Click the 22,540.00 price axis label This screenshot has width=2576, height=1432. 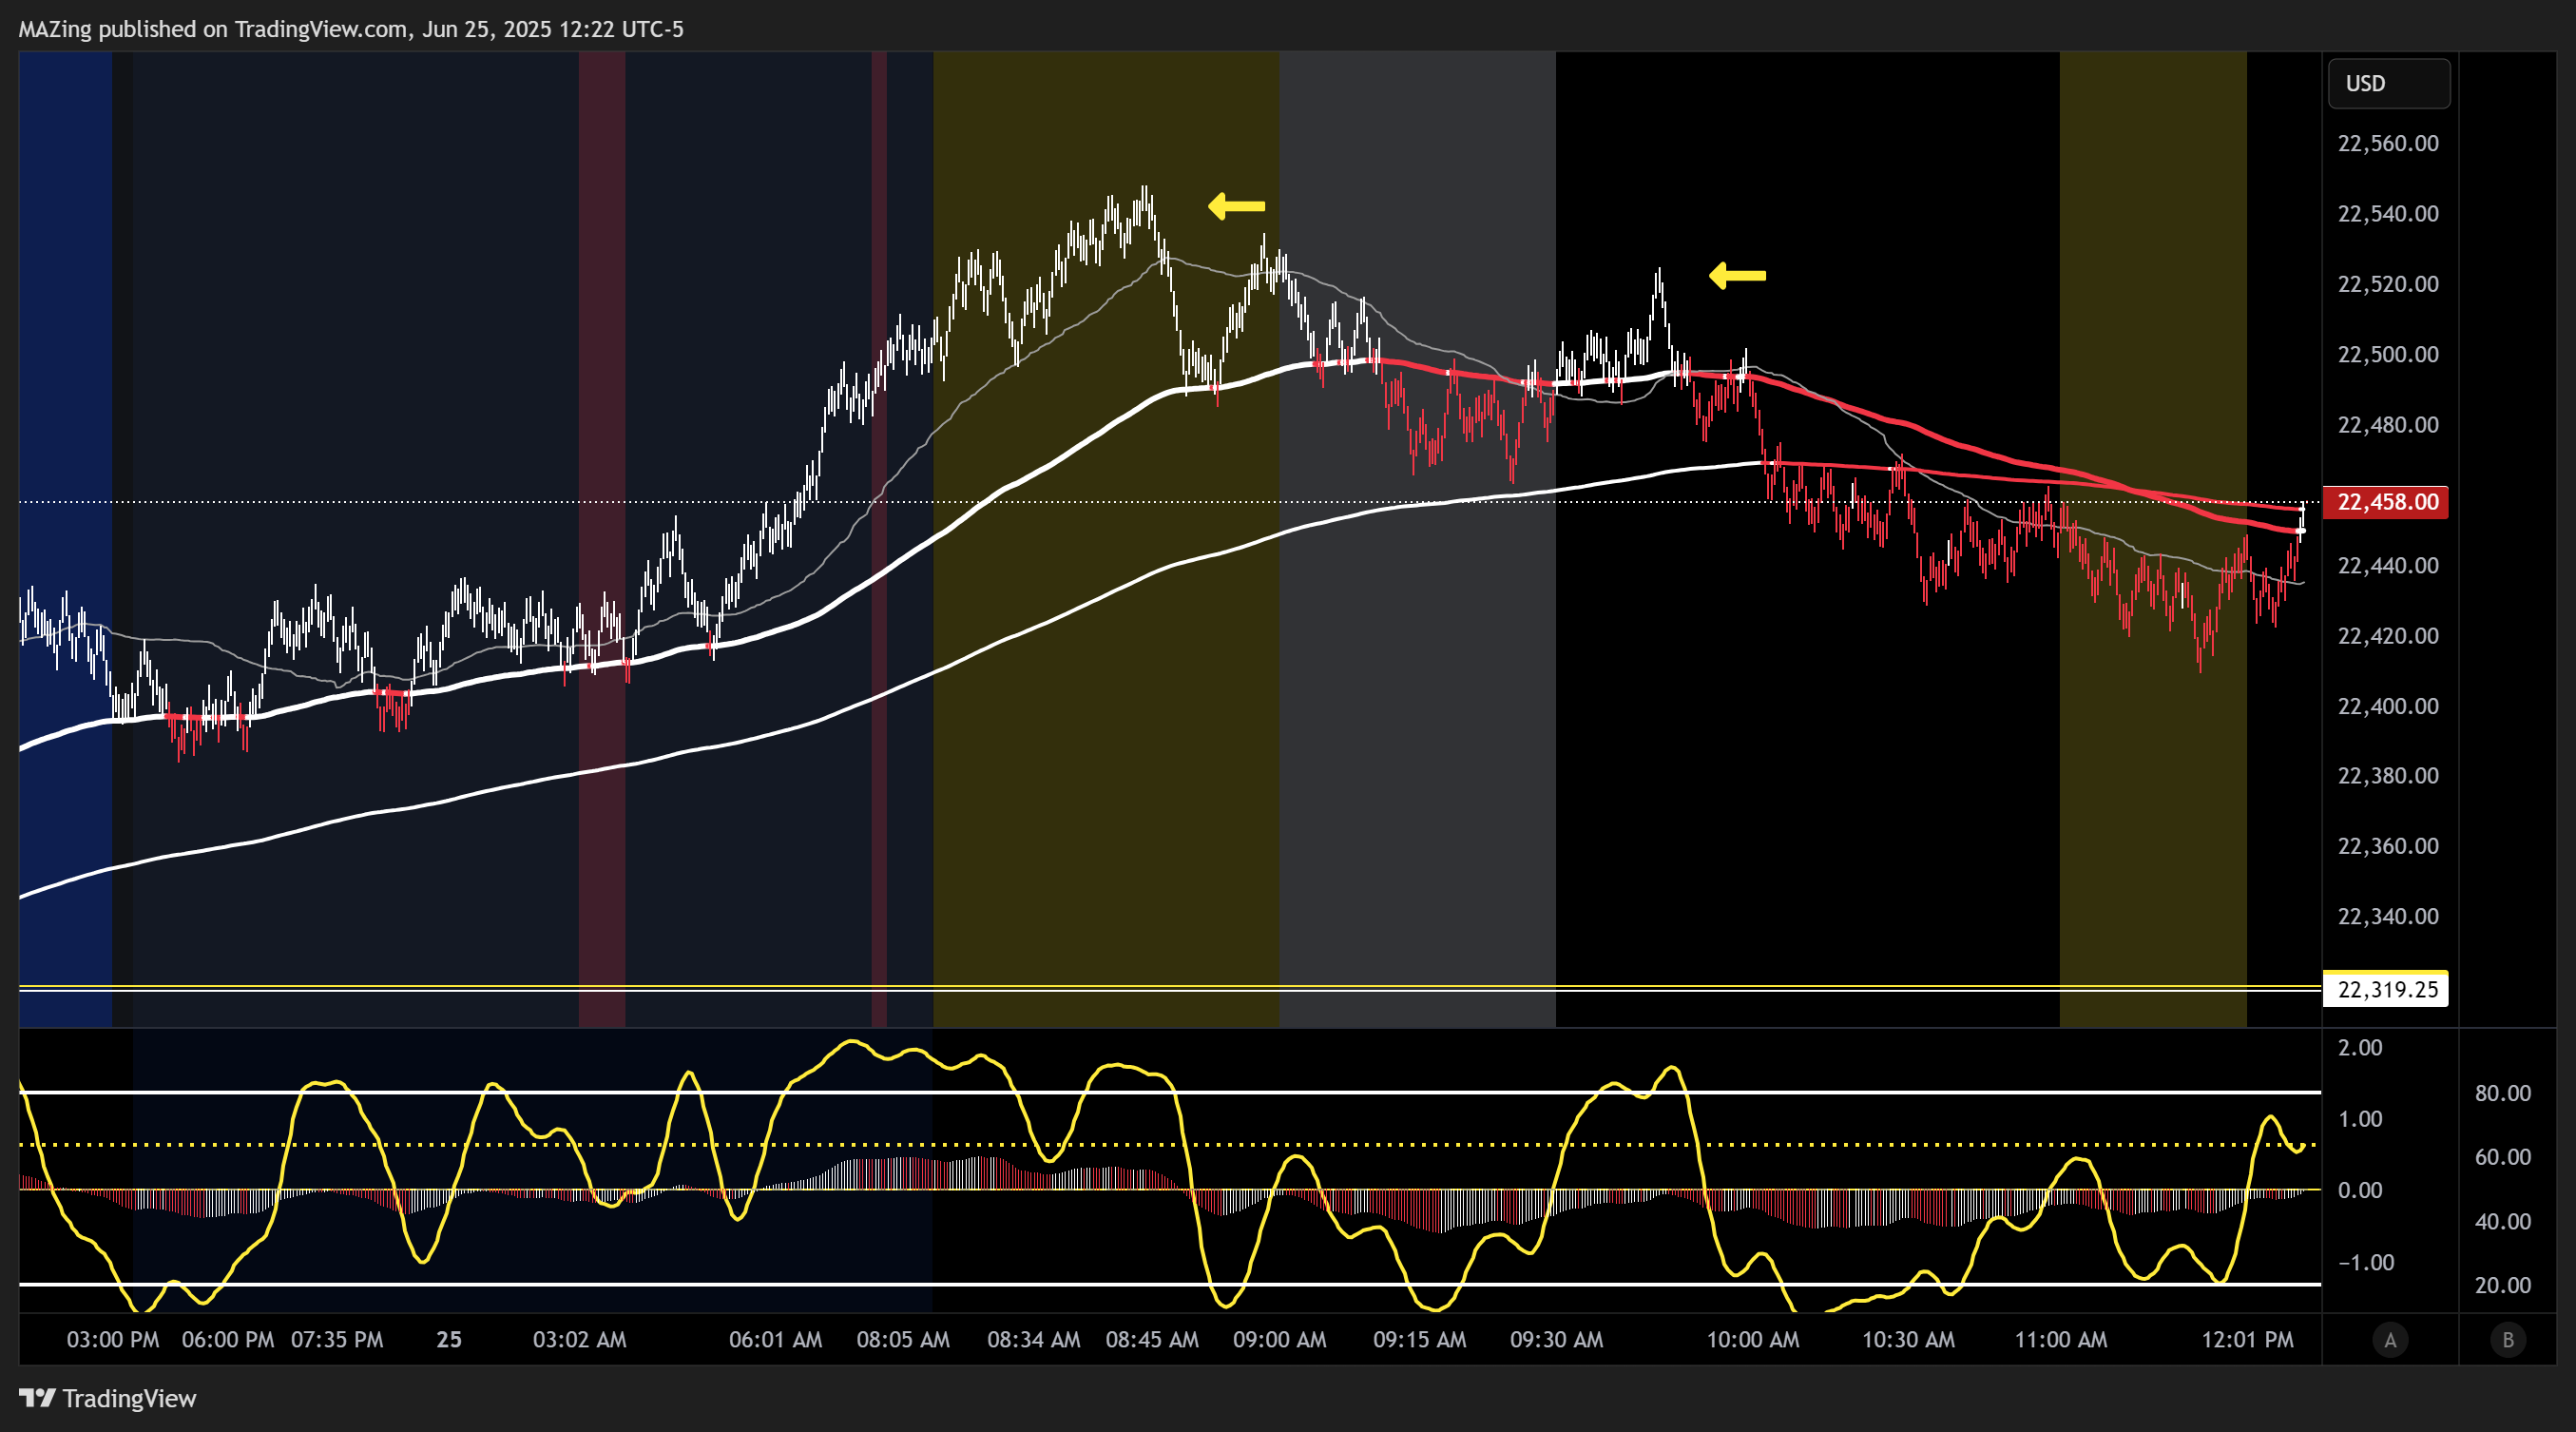(x=2388, y=214)
